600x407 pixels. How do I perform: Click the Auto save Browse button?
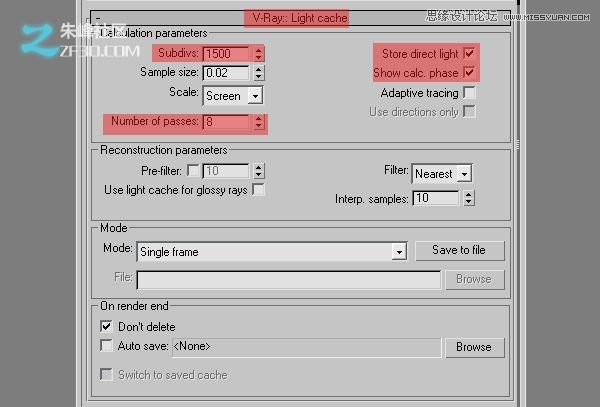473,347
